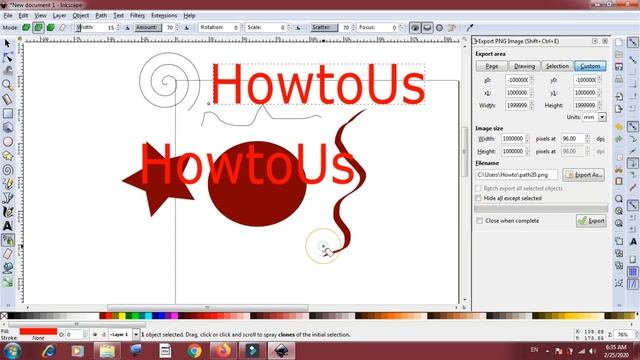Image resolution: width=640 pixels, height=360 pixels.
Task: Set export area to Selection
Action: point(557,66)
